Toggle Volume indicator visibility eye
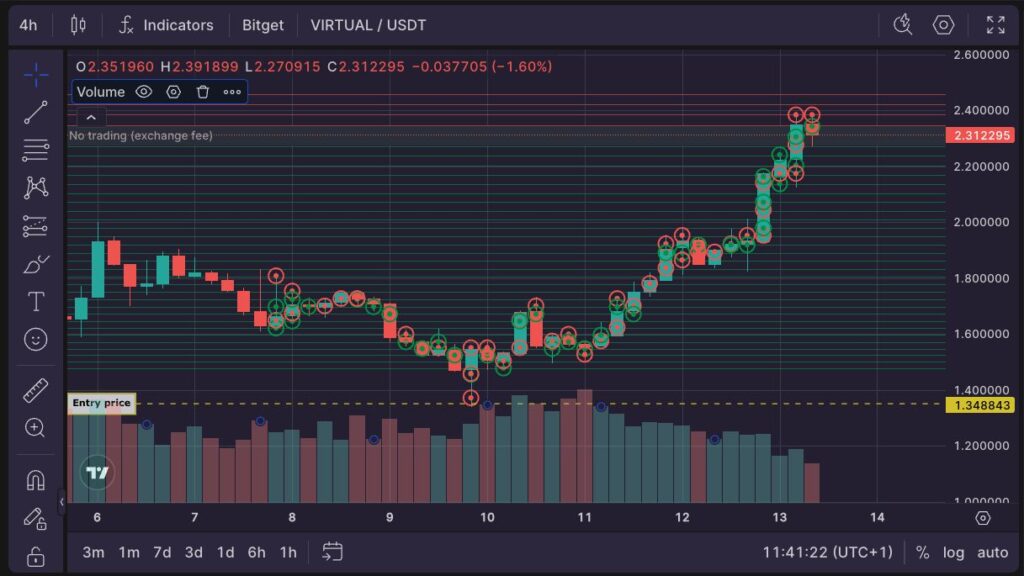Image resolution: width=1024 pixels, height=576 pixels. tap(144, 92)
